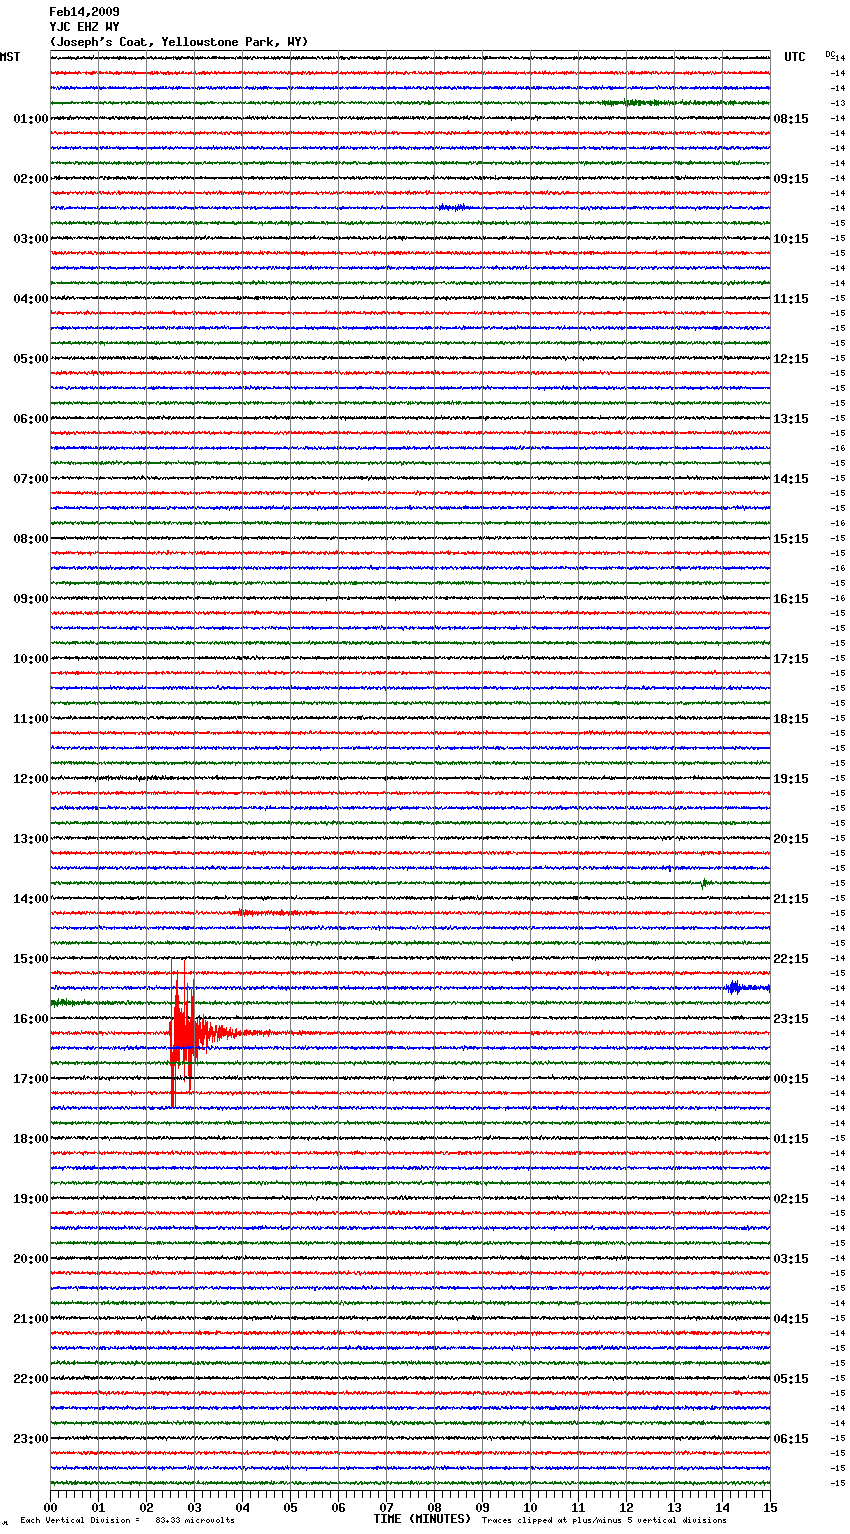The width and height of the screenshot is (850, 1534).
Task: Click the traces clipped footnote text
Action: tap(604, 1520)
